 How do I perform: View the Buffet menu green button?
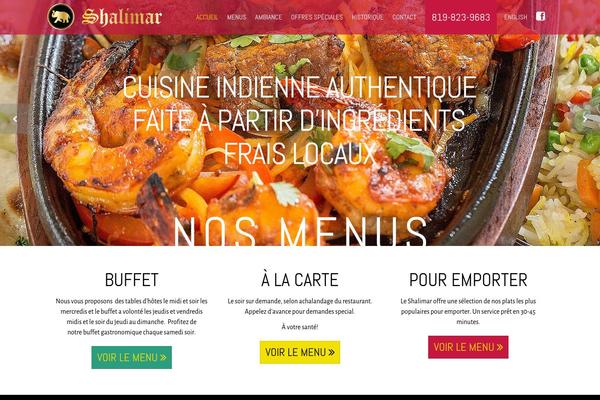coord(132,358)
